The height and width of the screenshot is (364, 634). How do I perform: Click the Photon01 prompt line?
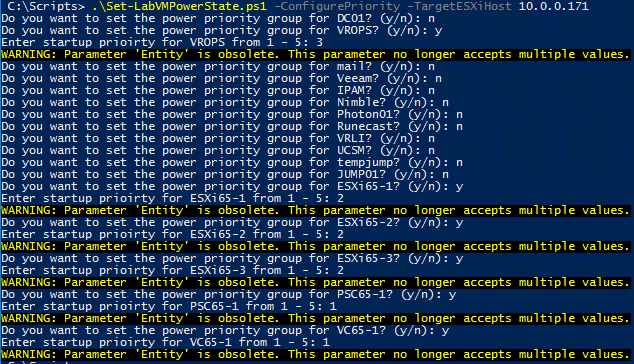tap(232, 114)
